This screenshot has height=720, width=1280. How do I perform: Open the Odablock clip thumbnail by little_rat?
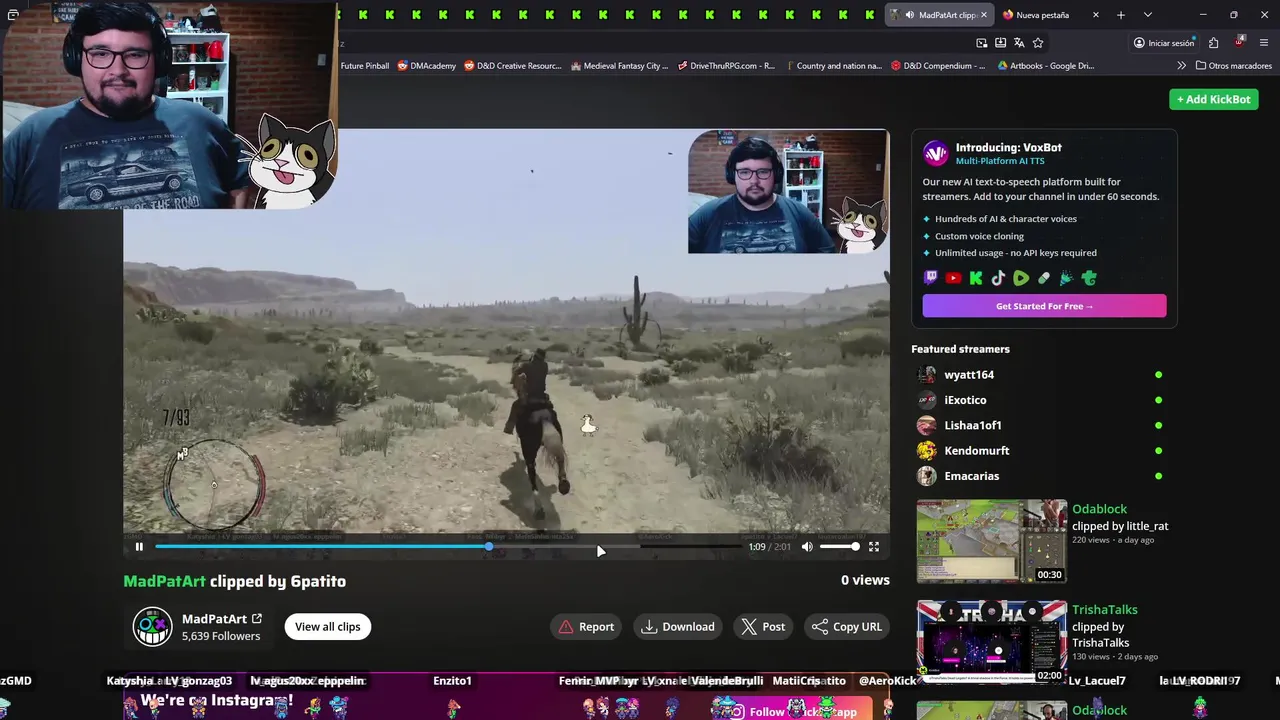[992, 541]
